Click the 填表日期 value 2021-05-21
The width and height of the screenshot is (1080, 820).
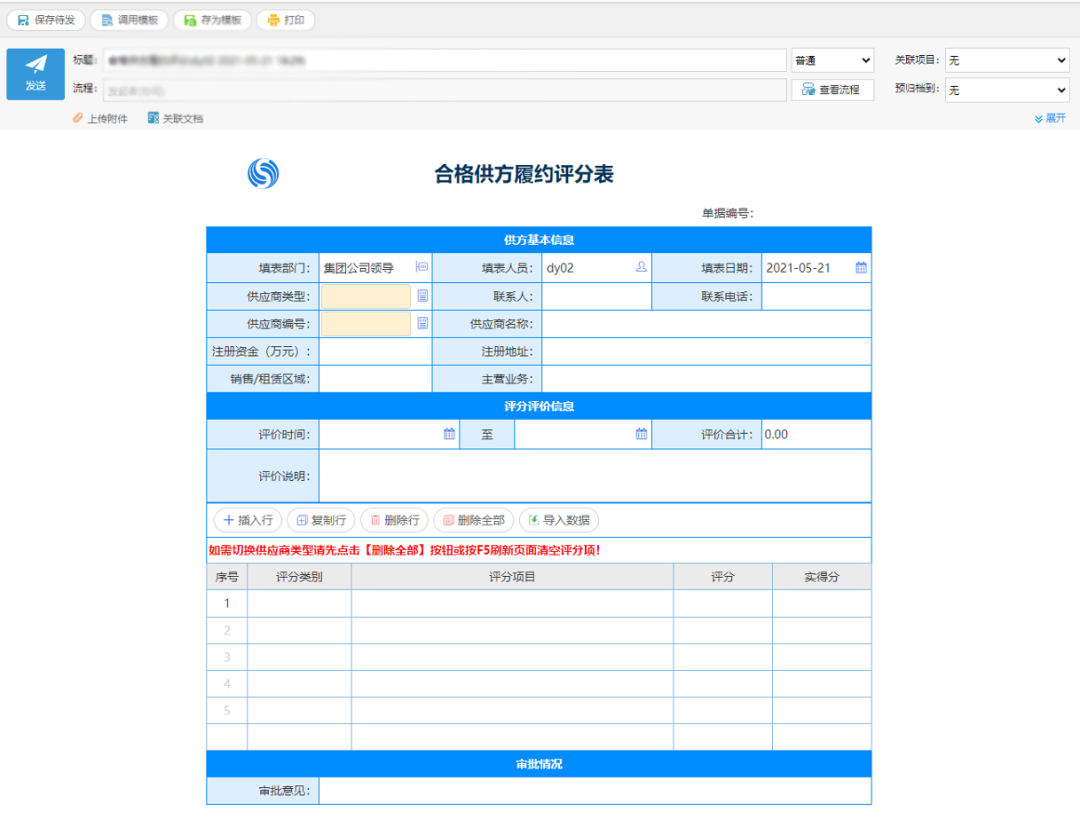pos(798,269)
